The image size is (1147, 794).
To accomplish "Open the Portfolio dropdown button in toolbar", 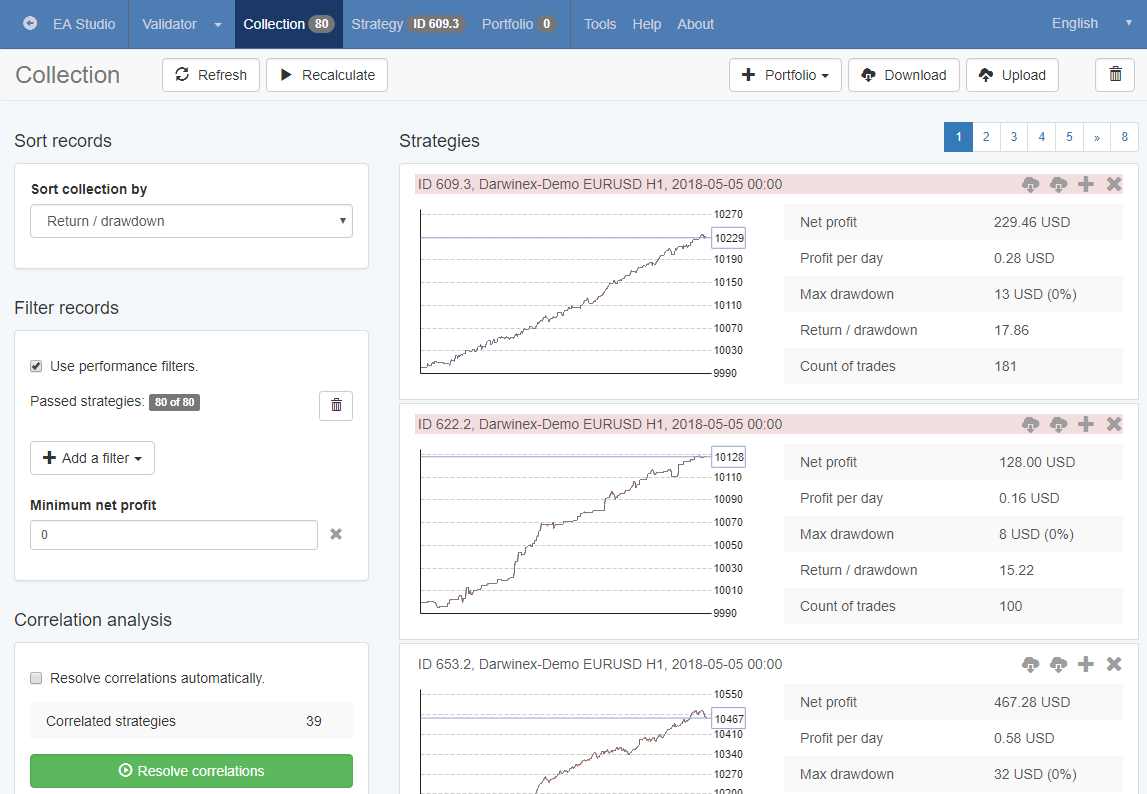I will click(x=785, y=75).
